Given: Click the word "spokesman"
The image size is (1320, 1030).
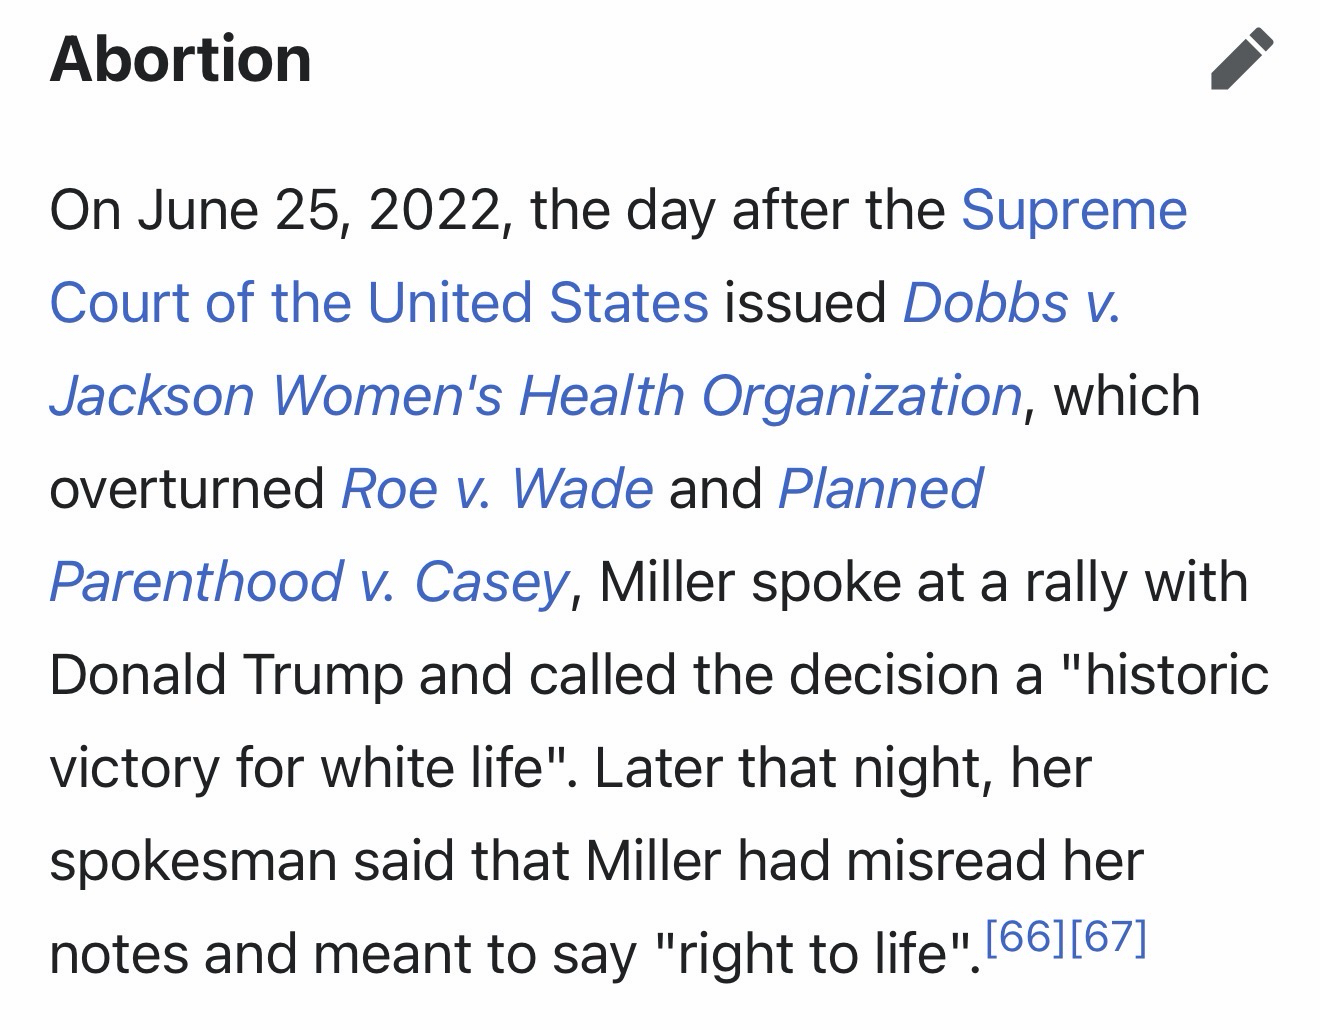Looking at the screenshot, I should [x=192, y=861].
